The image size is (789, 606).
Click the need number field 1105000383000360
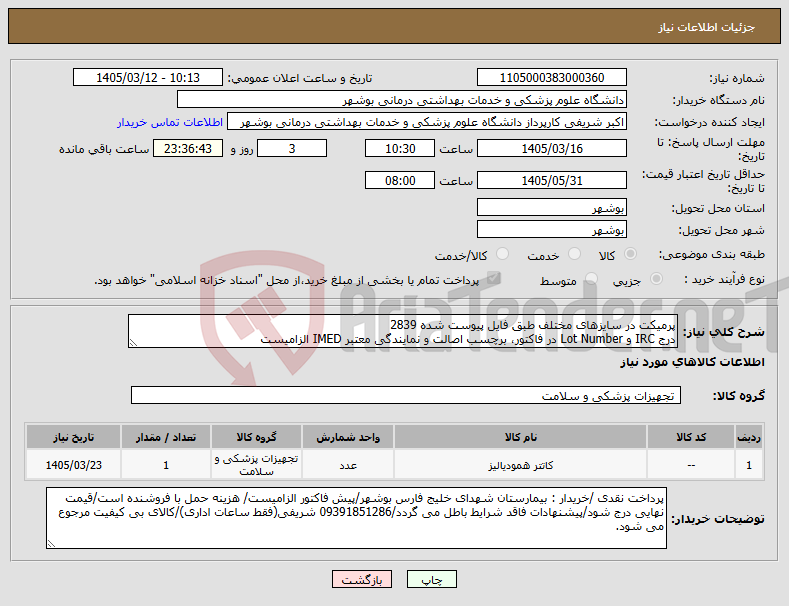(551, 78)
